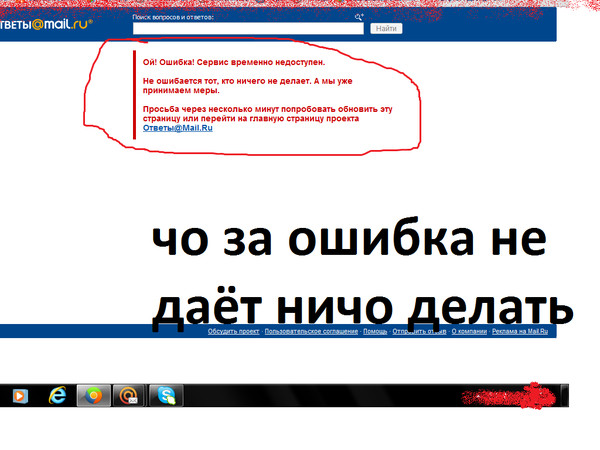Image resolution: width=600 pixels, height=450 pixels.
Task: Click the Помощь footer link
Action: [x=375, y=331]
